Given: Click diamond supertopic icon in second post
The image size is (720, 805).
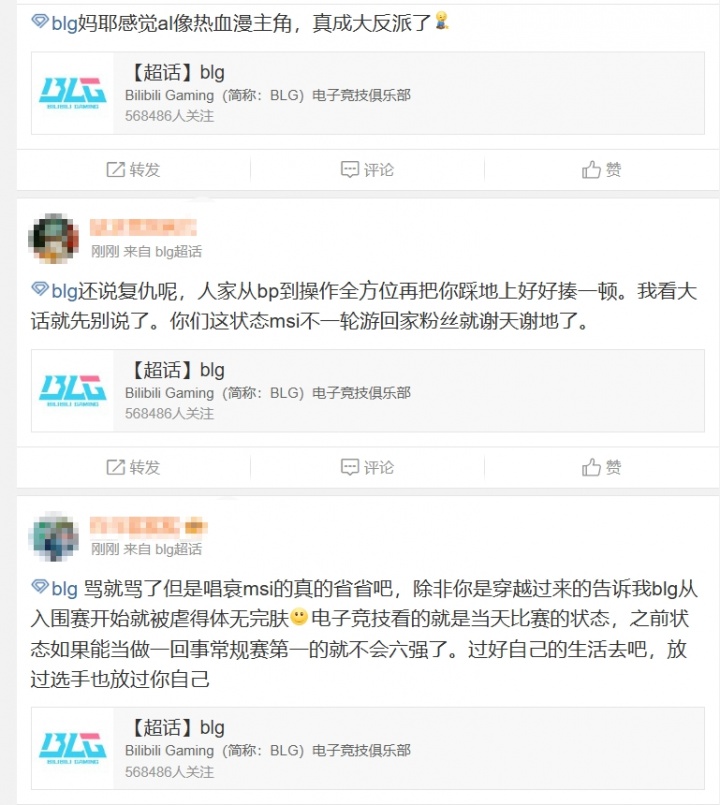Looking at the screenshot, I should (x=40, y=289).
